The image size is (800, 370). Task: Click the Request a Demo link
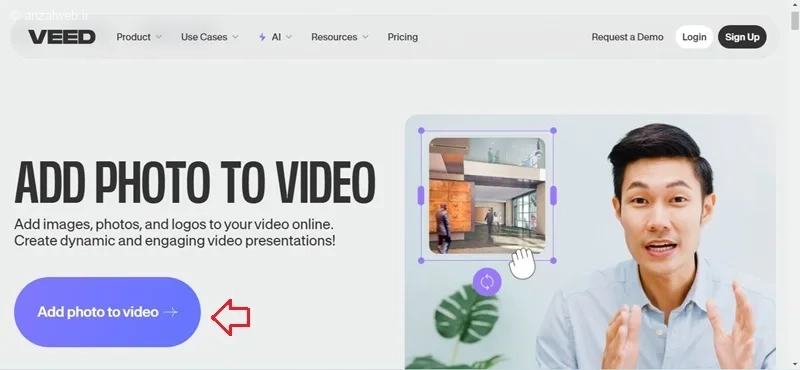[628, 37]
